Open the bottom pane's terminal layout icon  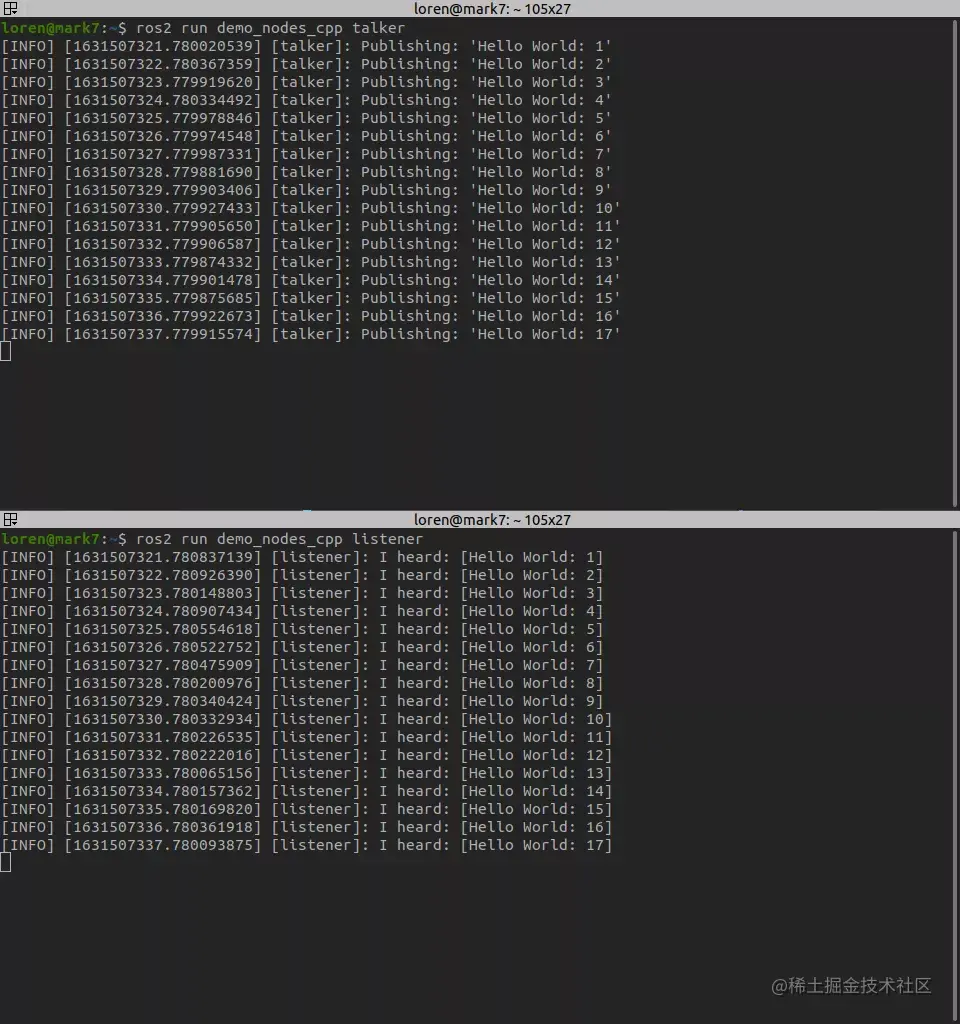(10, 519)
